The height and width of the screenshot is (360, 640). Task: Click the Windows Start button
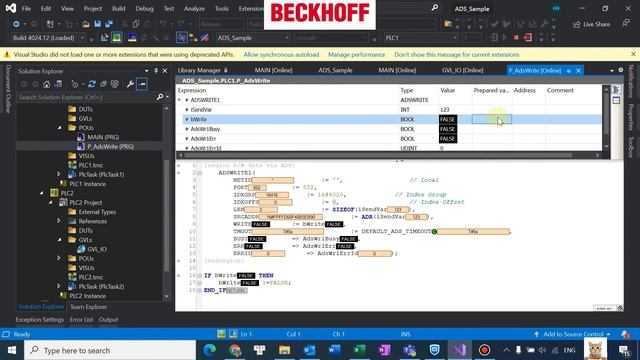(12, 350)
